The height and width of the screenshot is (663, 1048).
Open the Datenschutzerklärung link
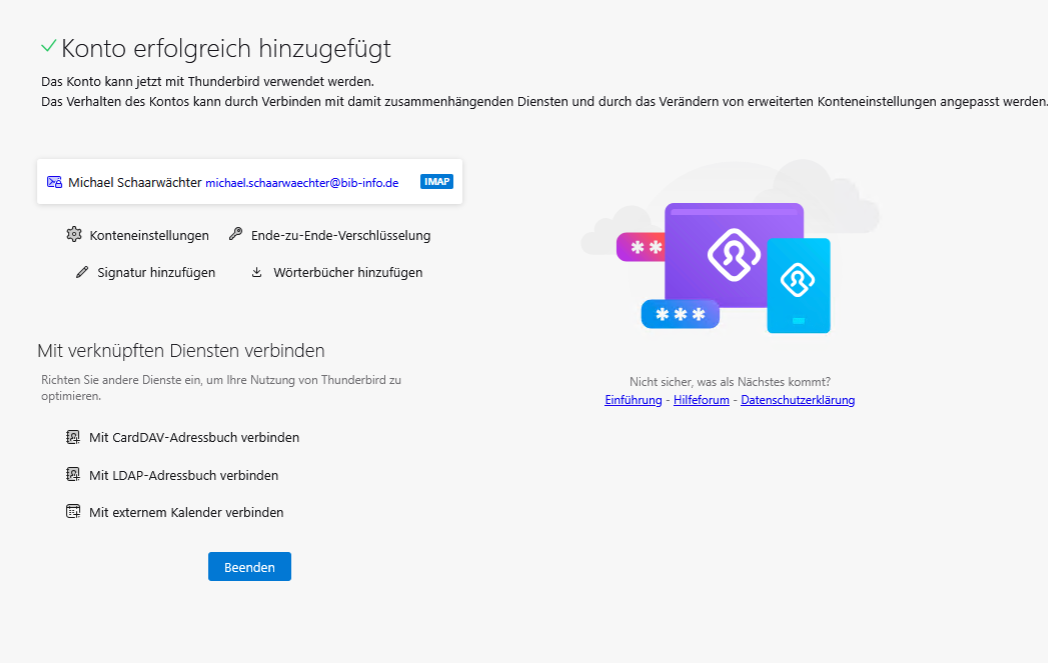[797, 400]
